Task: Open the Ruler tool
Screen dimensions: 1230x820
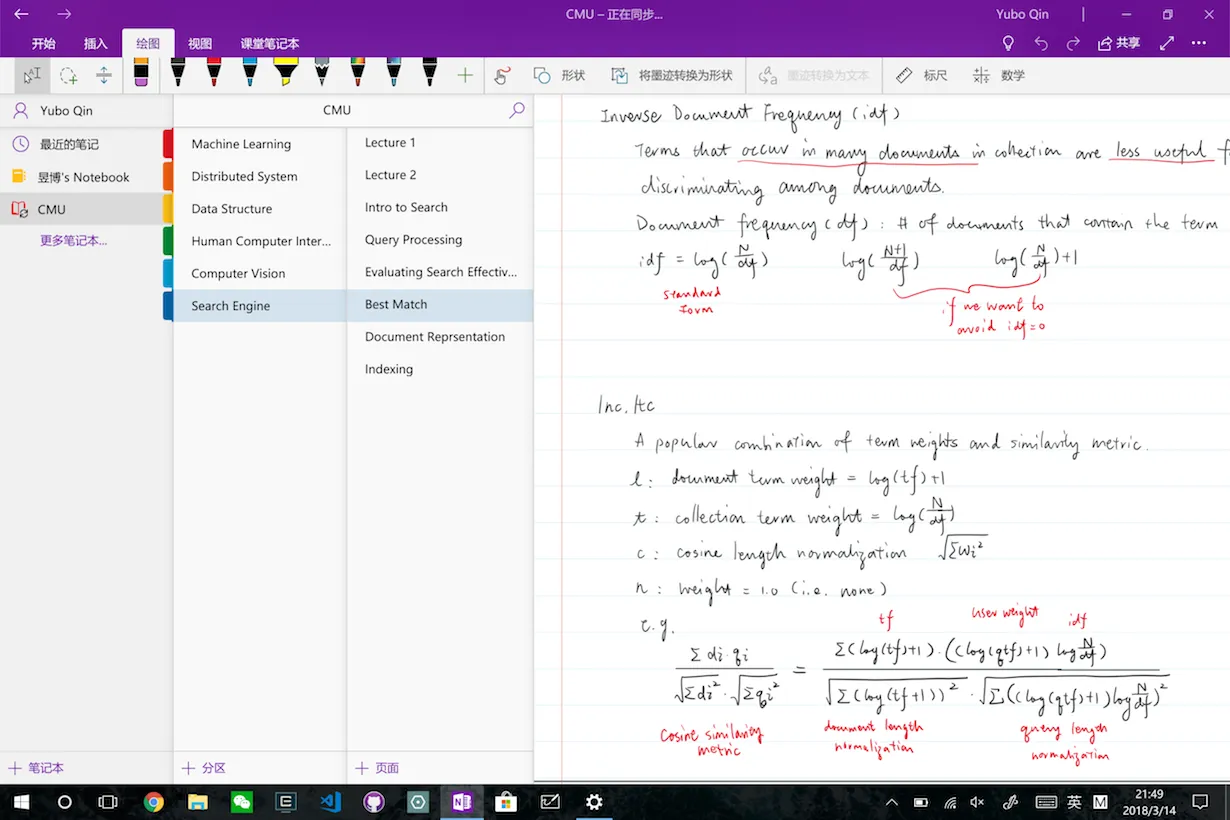Action: [x=921, y=76]
